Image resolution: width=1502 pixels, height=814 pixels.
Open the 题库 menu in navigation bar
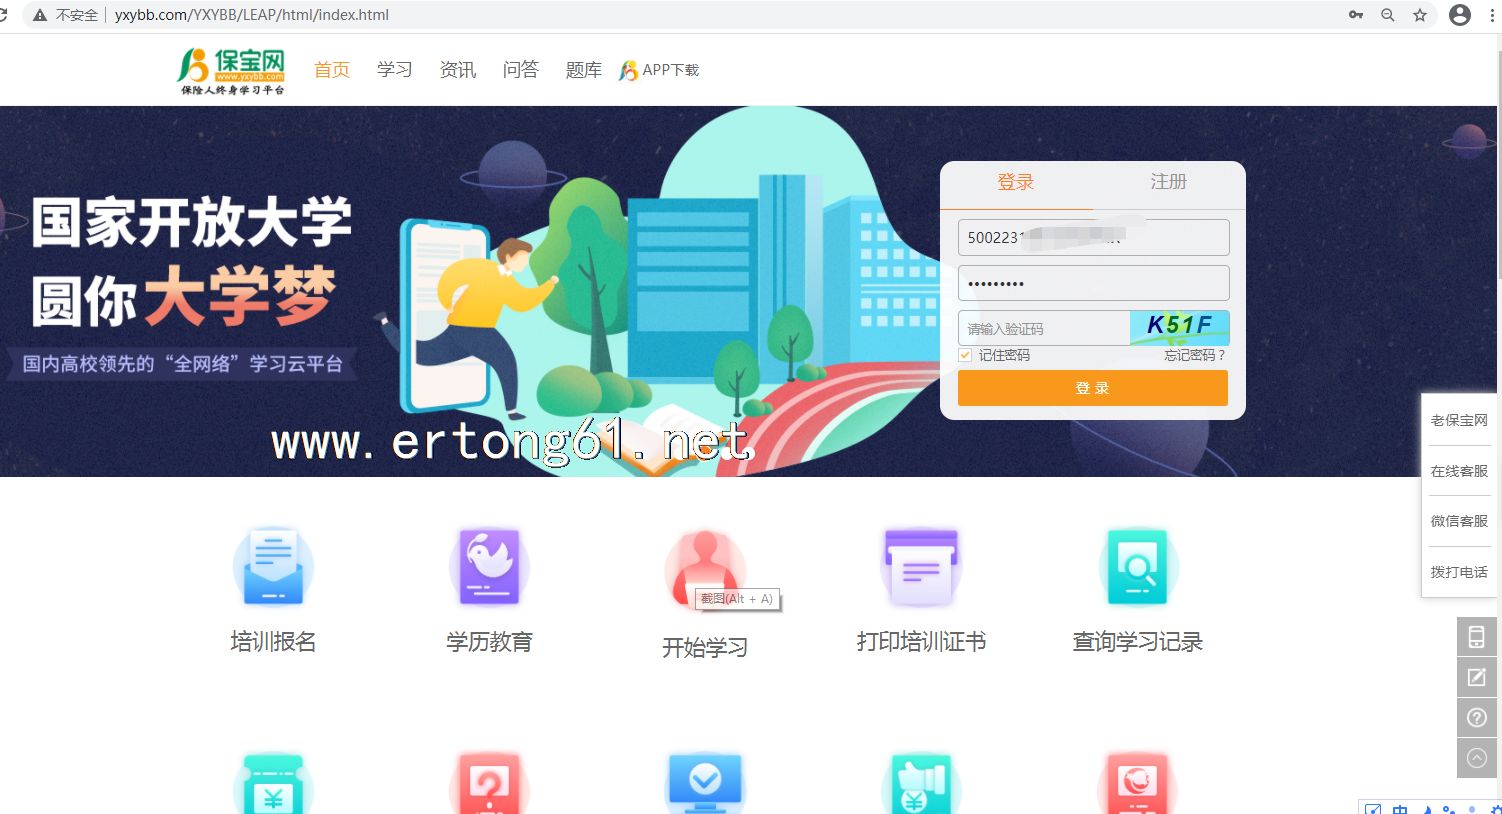click(x=583, y=70)
